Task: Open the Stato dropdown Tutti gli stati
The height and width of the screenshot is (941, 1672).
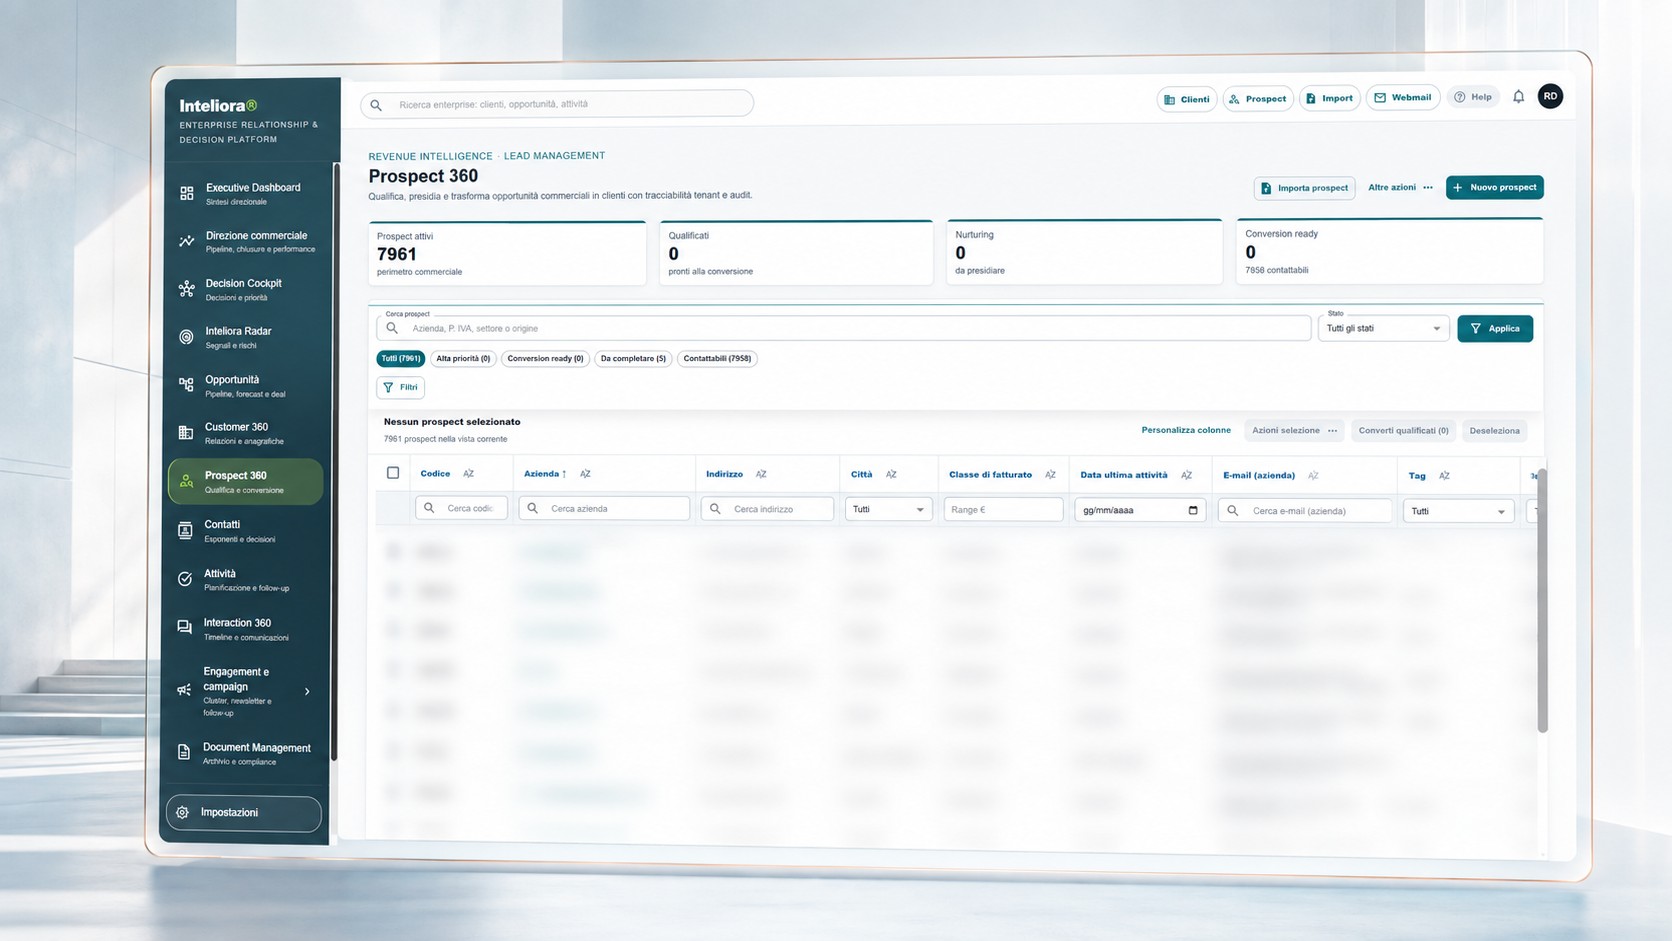Action: click(x=1384, y=328)
